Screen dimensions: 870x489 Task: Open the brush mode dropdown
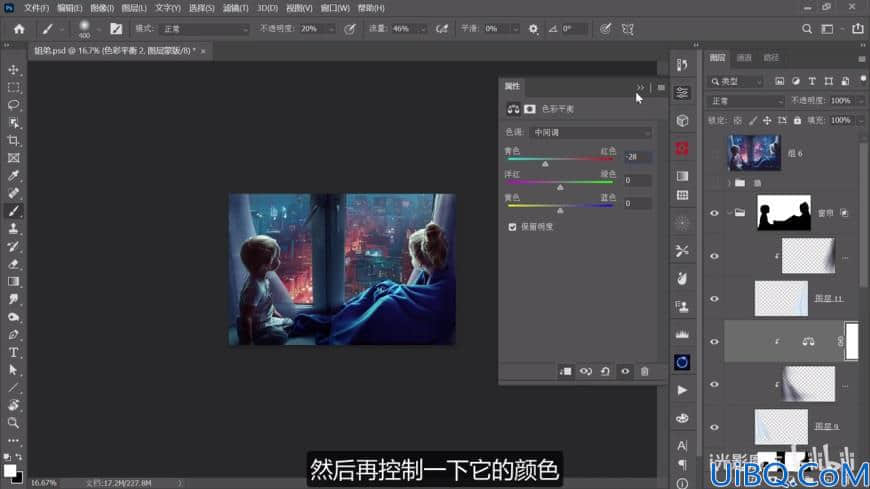click(x=204, y=29)
